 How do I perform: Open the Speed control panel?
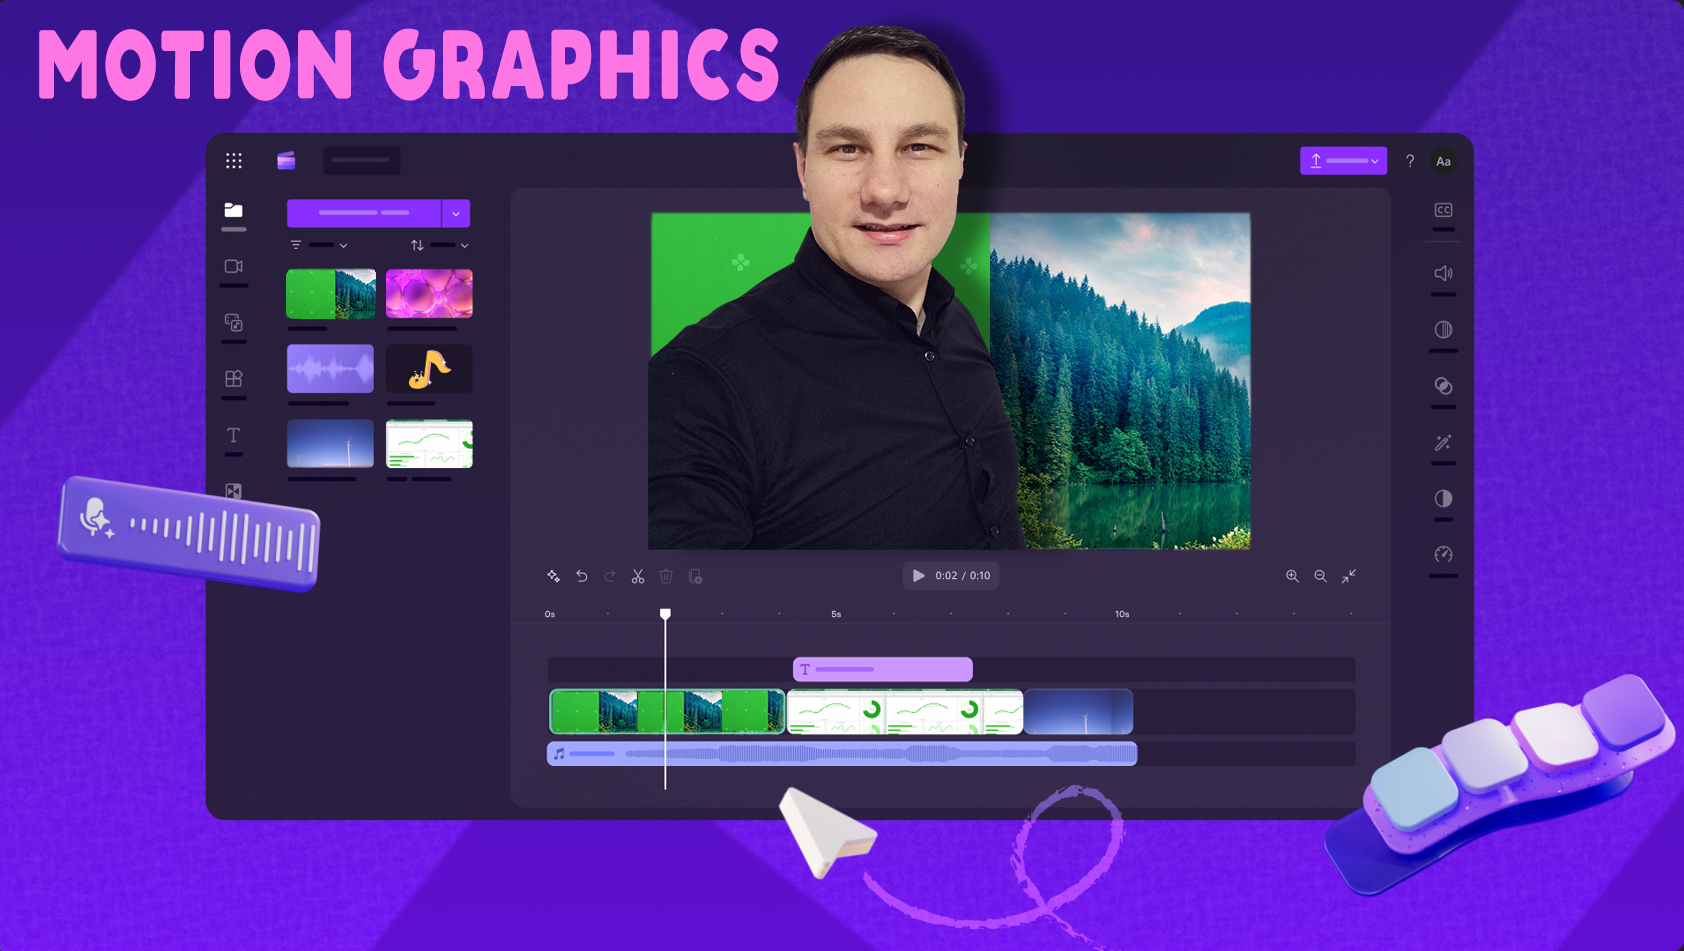1443,555
